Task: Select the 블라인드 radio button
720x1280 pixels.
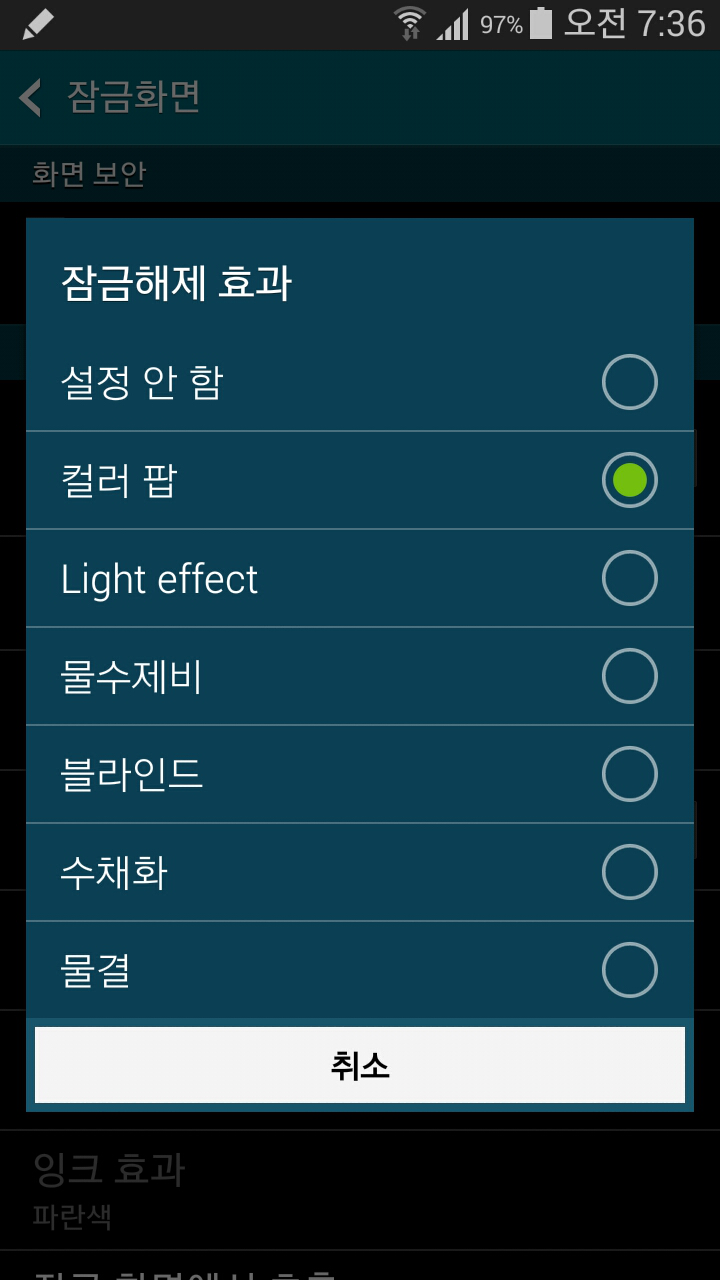Action: pos(630,774)
